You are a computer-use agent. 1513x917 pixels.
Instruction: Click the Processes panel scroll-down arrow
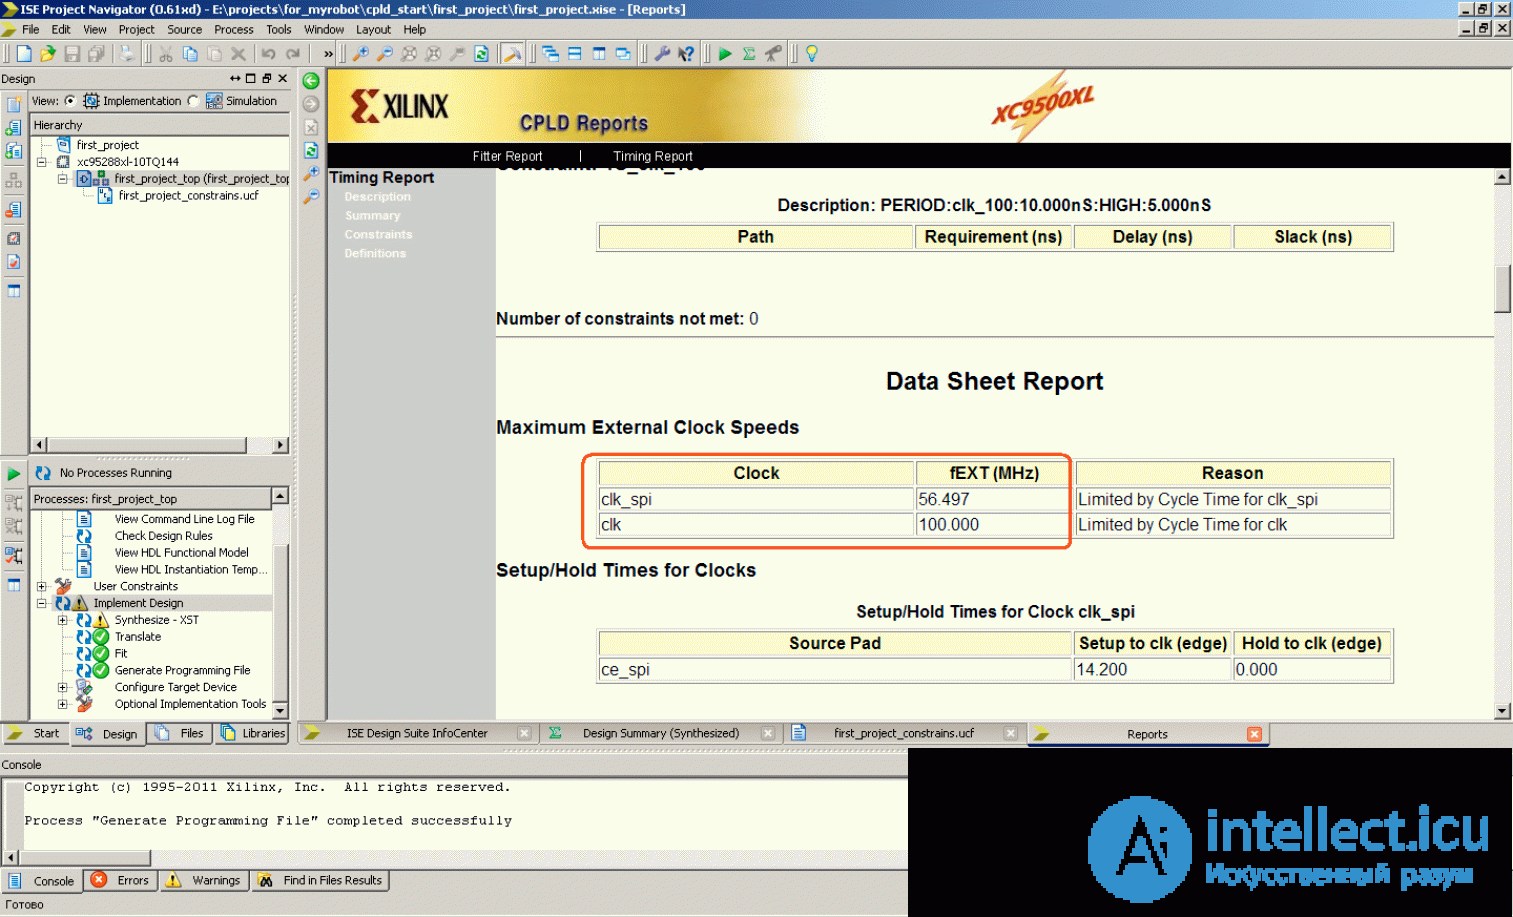point(280,711)
